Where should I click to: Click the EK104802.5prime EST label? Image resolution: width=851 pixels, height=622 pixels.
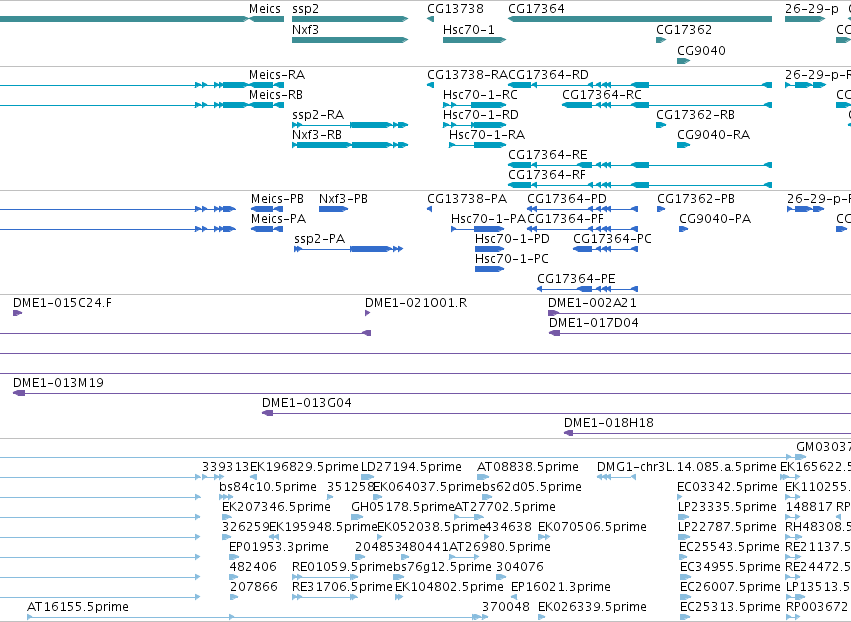coord(449,587)
